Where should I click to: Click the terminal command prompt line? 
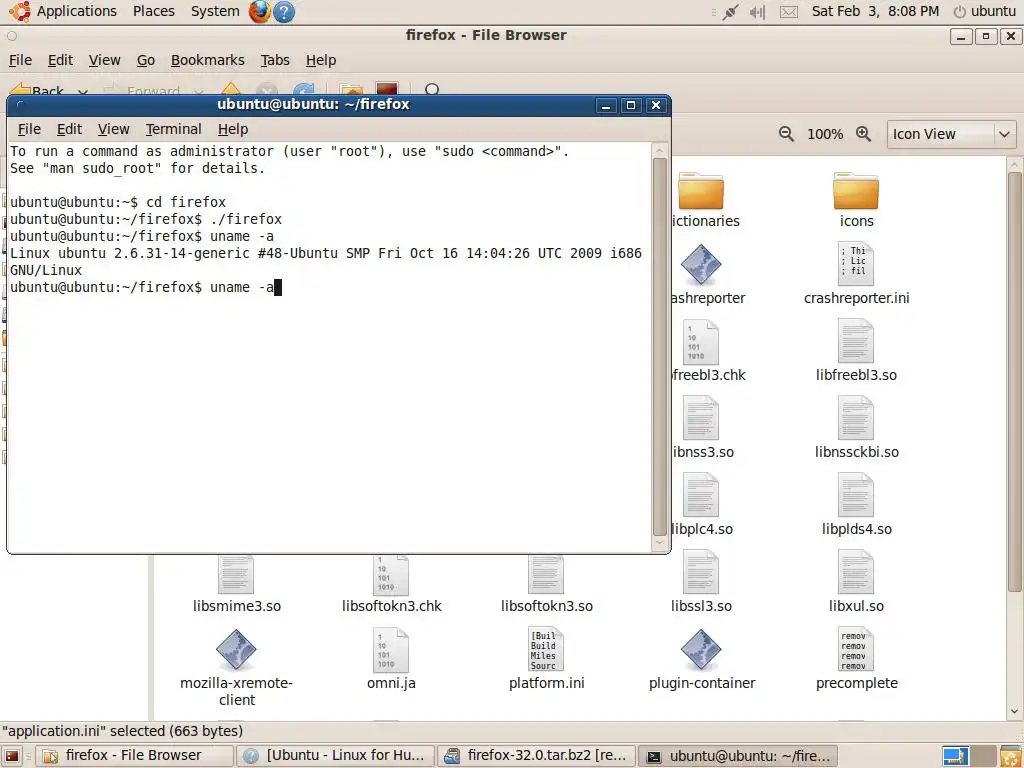pyautogui.click(x=146, y=287)
